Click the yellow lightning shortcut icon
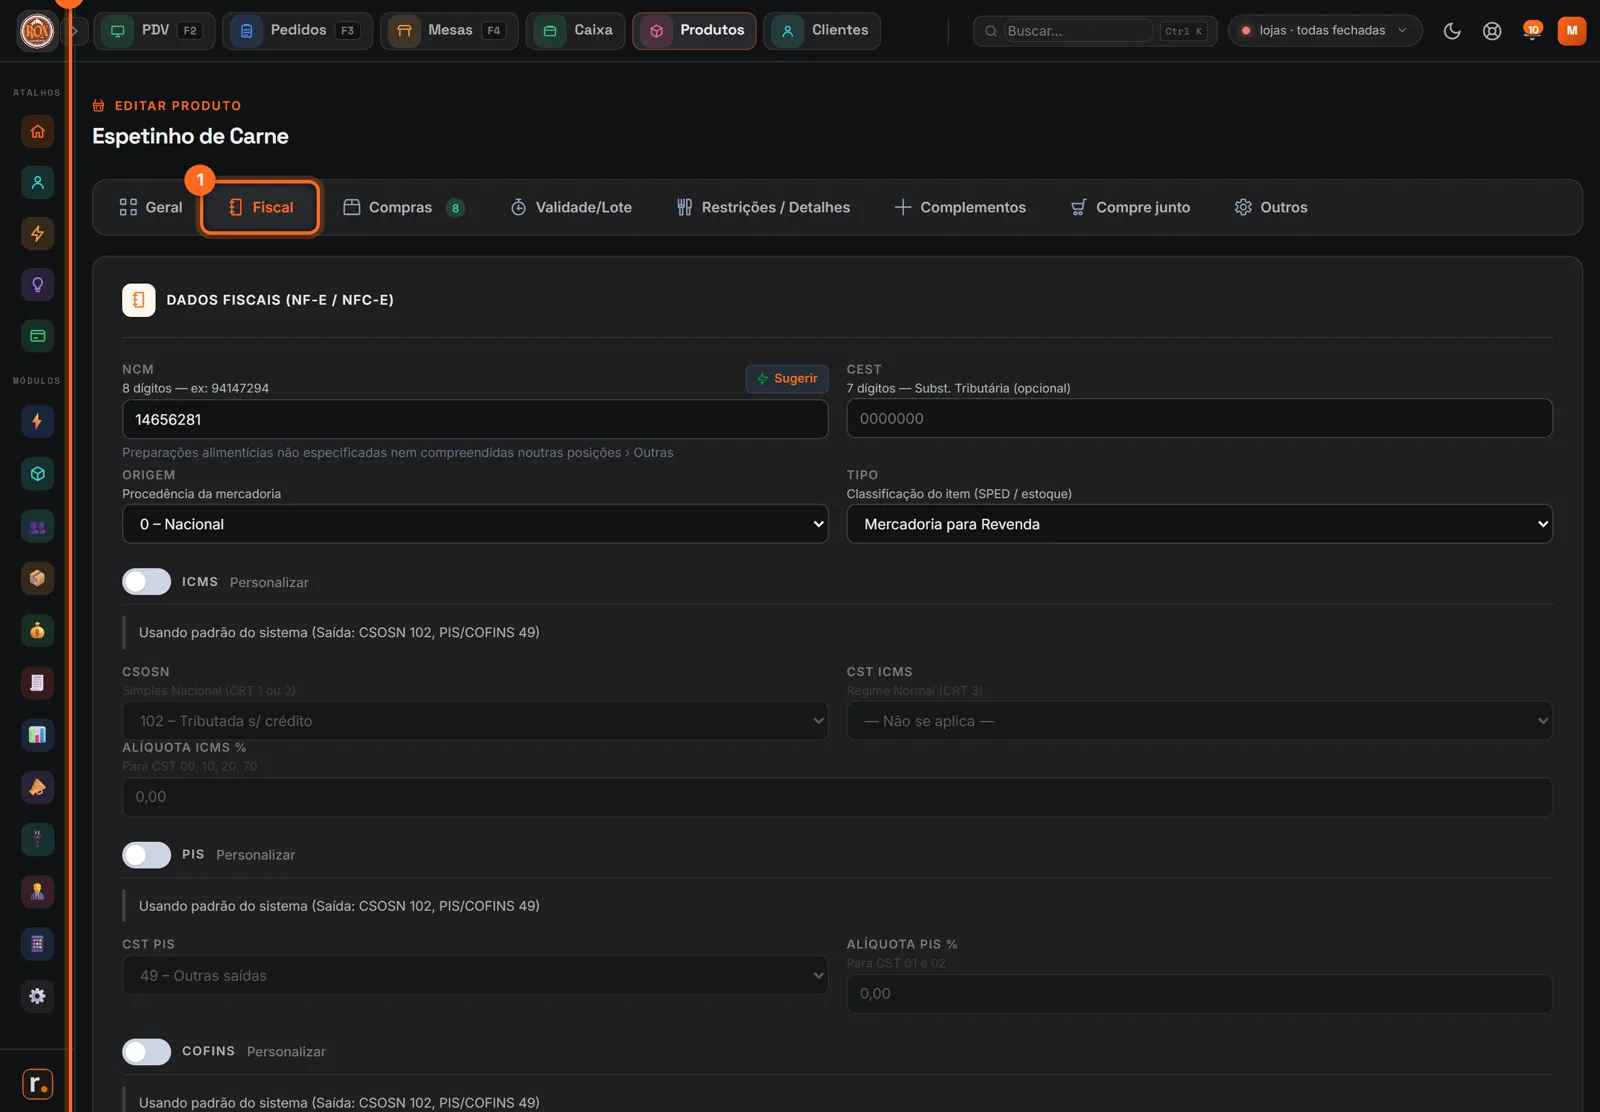The width and height of the screenshot is (1600, 1112). point(37,233)
